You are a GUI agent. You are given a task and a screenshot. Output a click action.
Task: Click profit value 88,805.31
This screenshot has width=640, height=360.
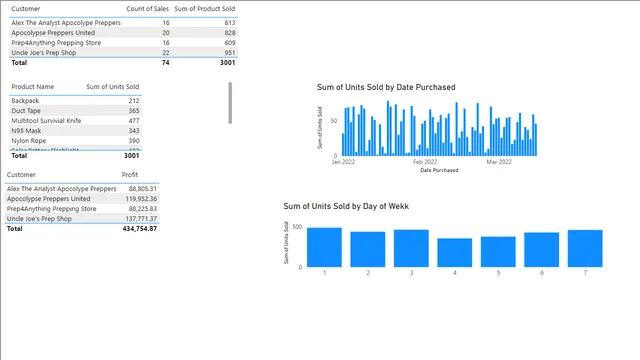pos(142,189)
